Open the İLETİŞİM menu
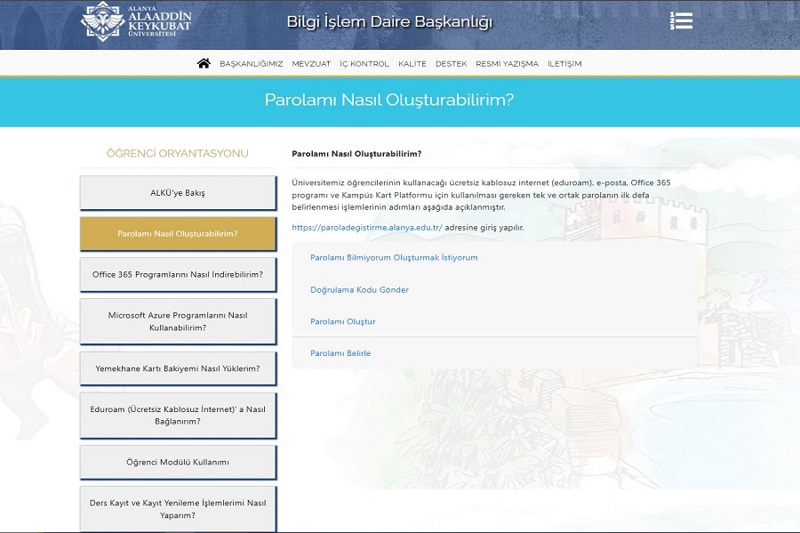Image resolution: width=800 pixels, height=533 pixels. [564, 64]
